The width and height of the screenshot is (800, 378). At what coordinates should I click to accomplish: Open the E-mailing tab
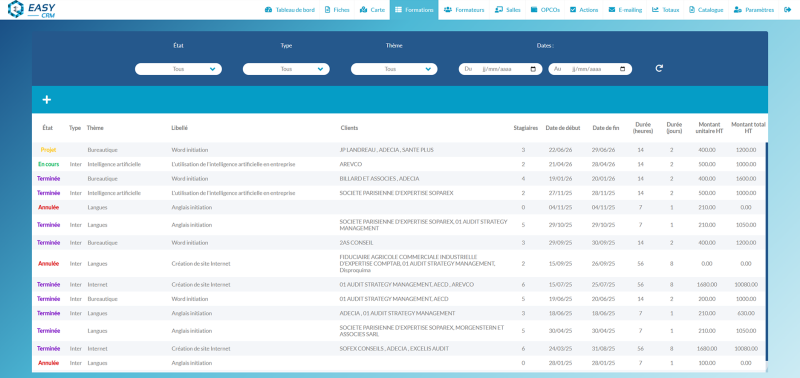tap(625, 10)
